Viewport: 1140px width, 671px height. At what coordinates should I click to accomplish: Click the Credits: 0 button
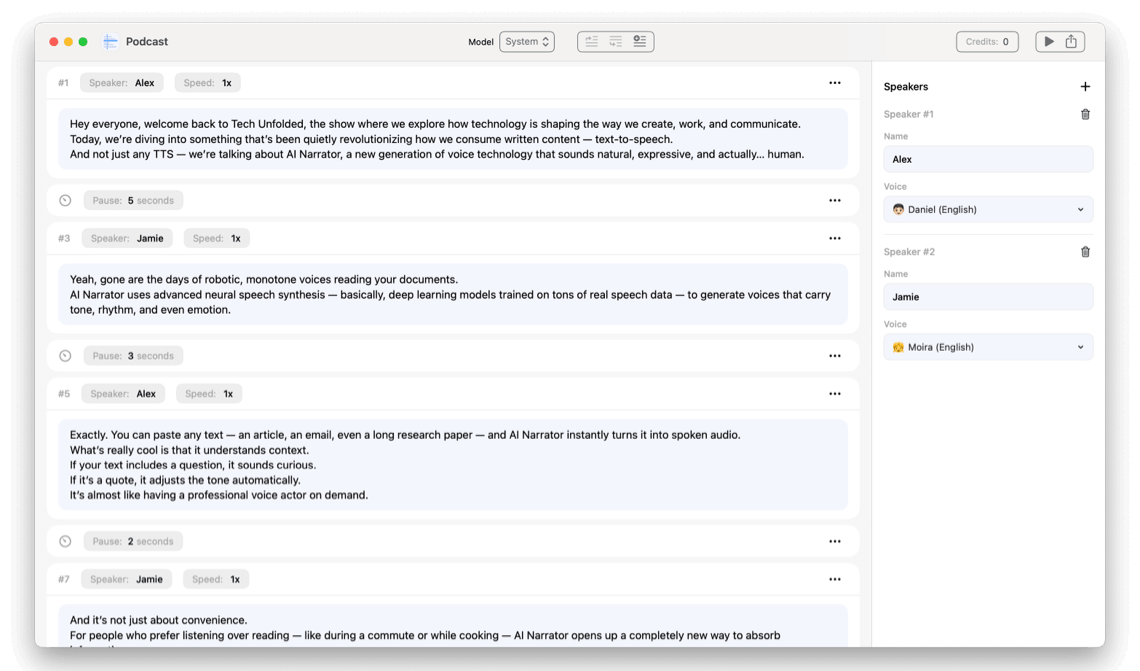tap(987, 42)
